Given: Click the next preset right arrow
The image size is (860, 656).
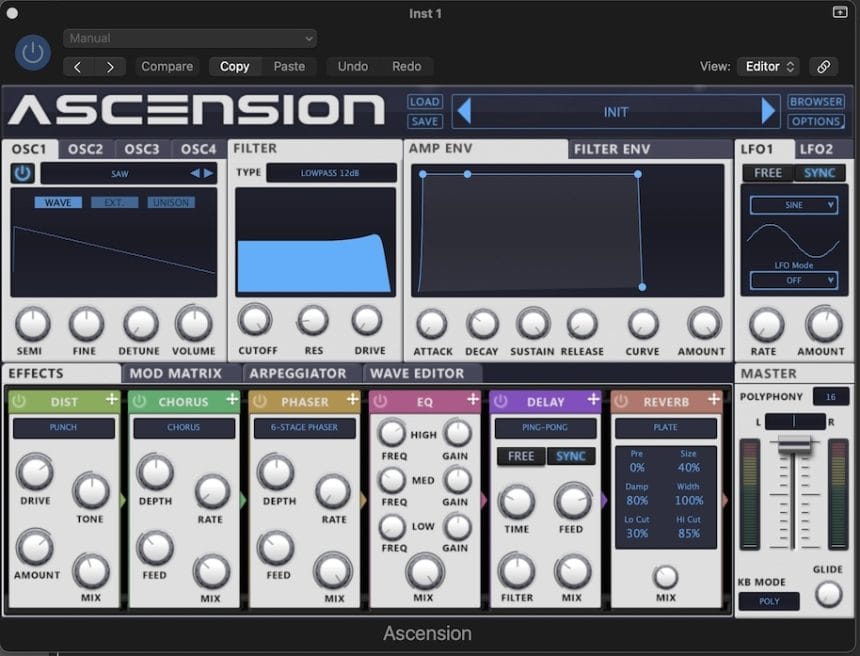Looking at the screenshot, I should click(x=768, y=111).
